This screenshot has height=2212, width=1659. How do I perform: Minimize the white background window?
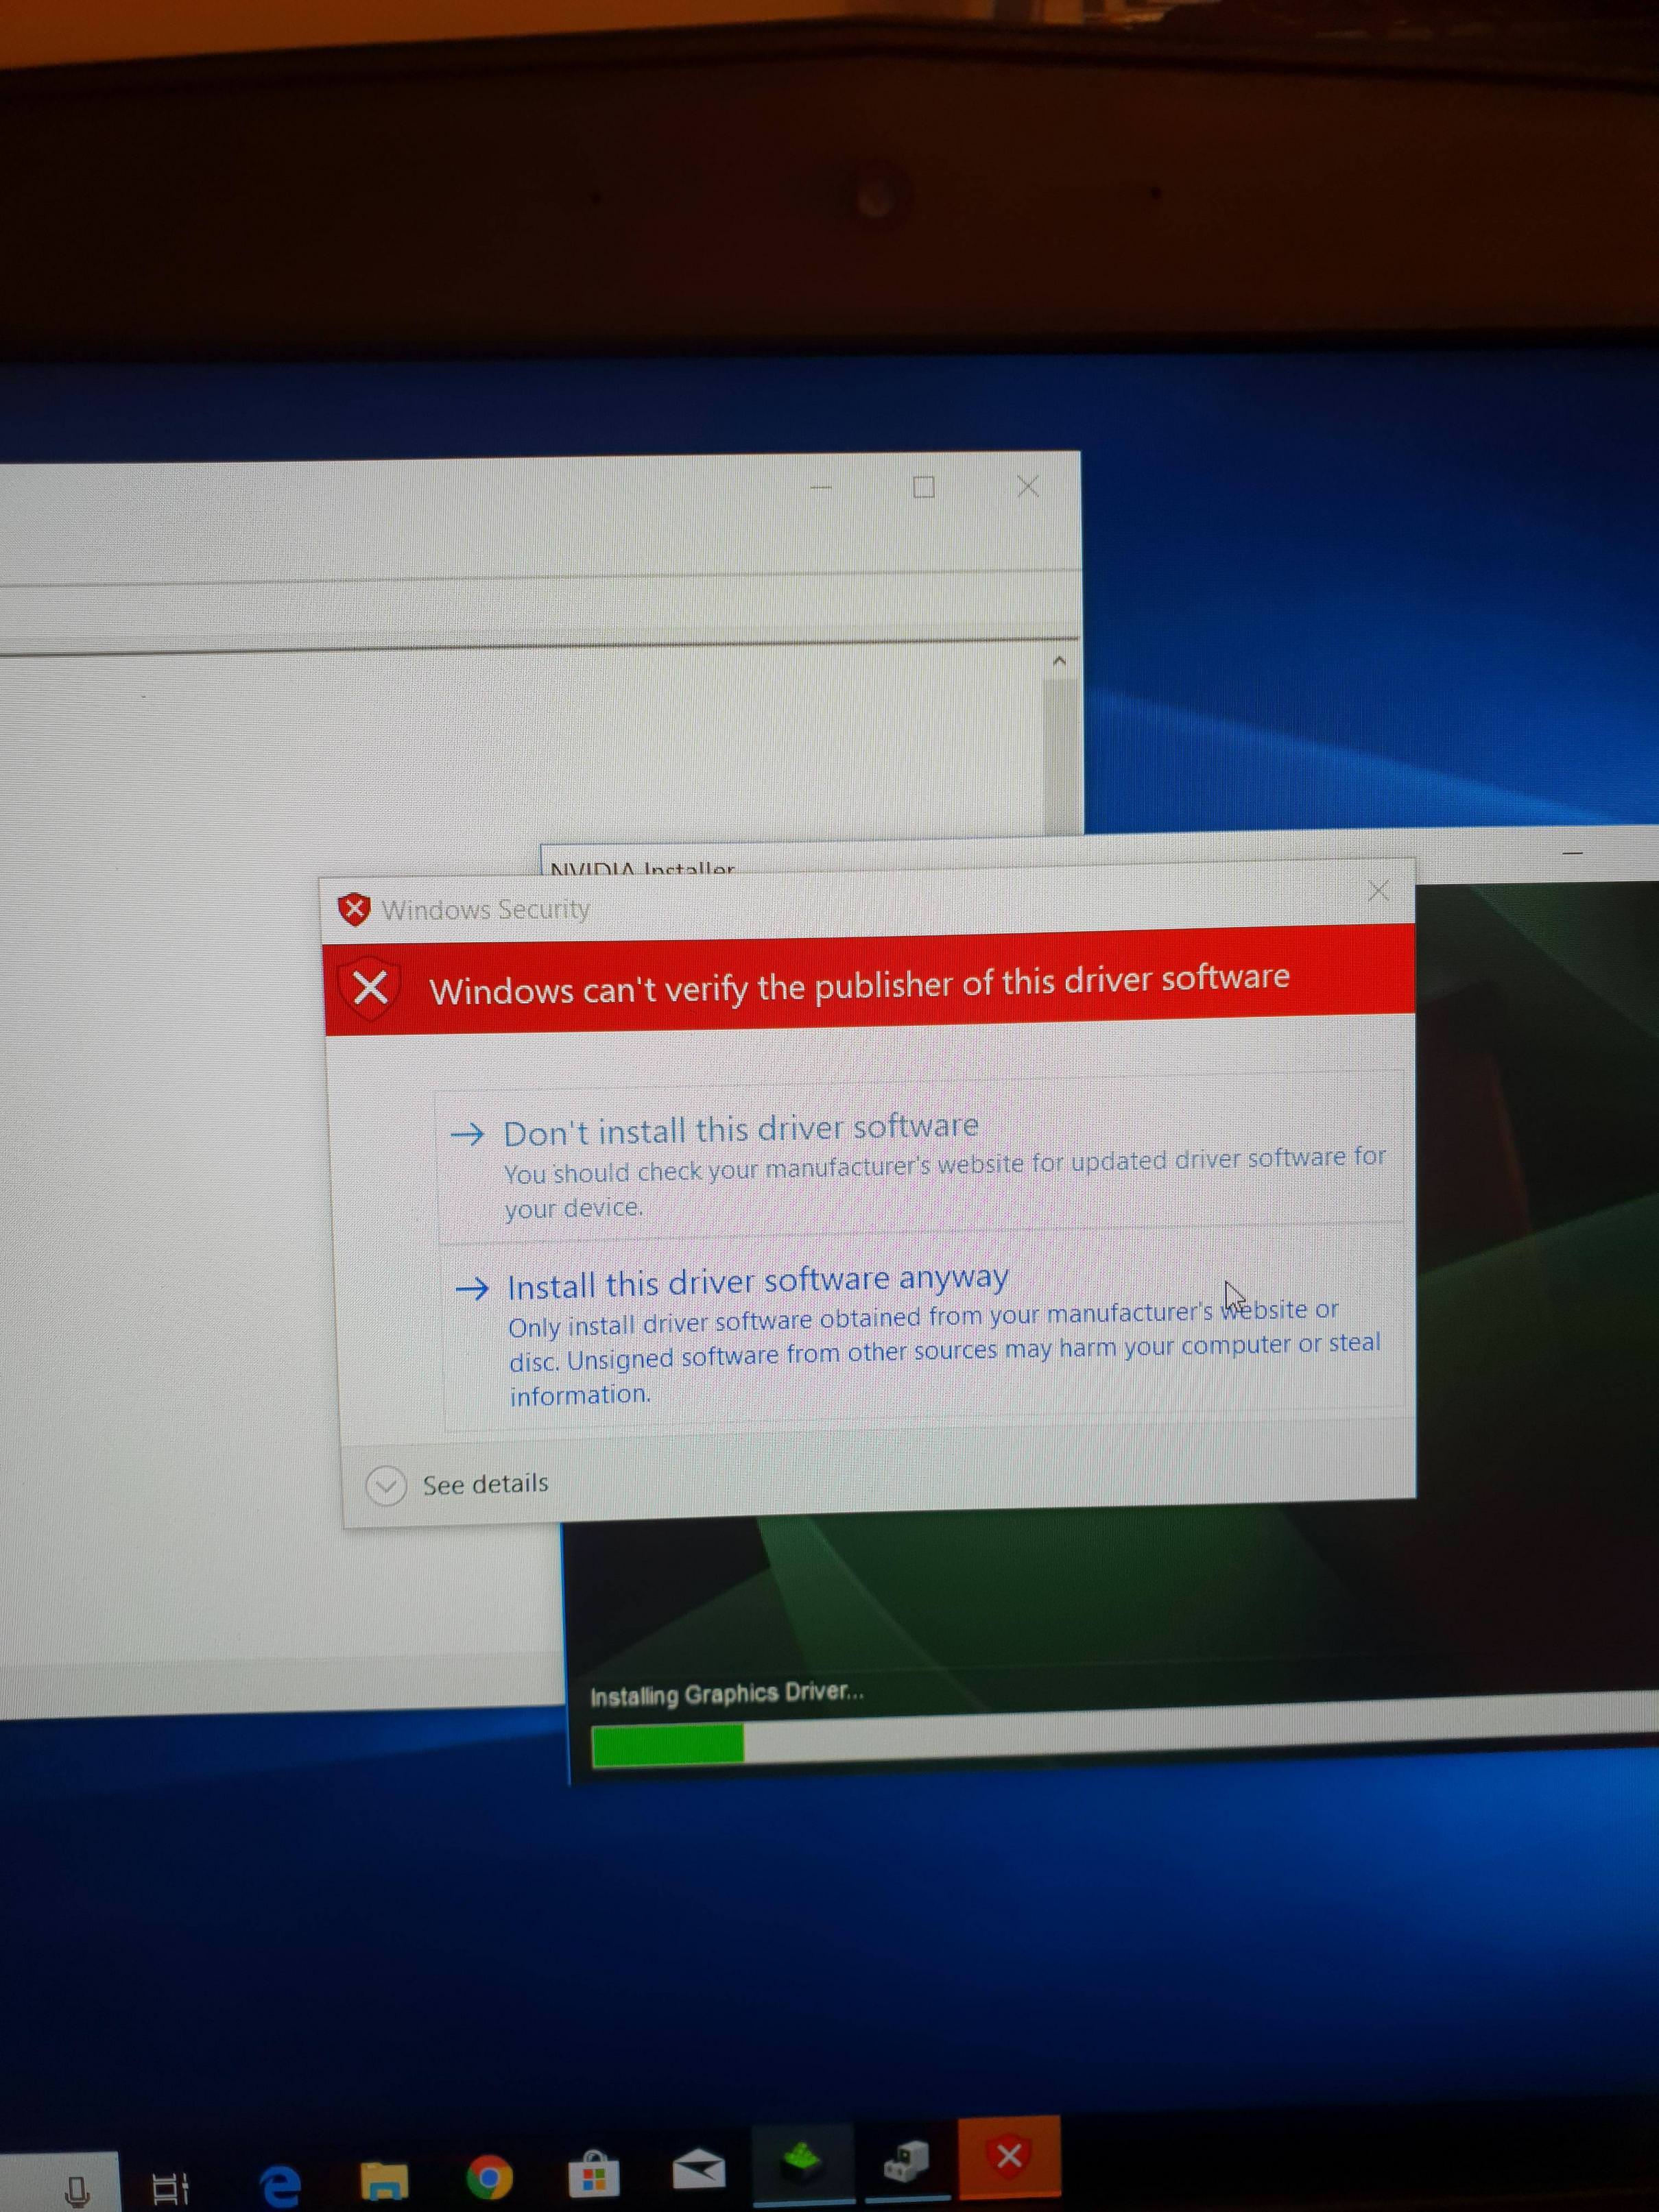coord(821,487)
